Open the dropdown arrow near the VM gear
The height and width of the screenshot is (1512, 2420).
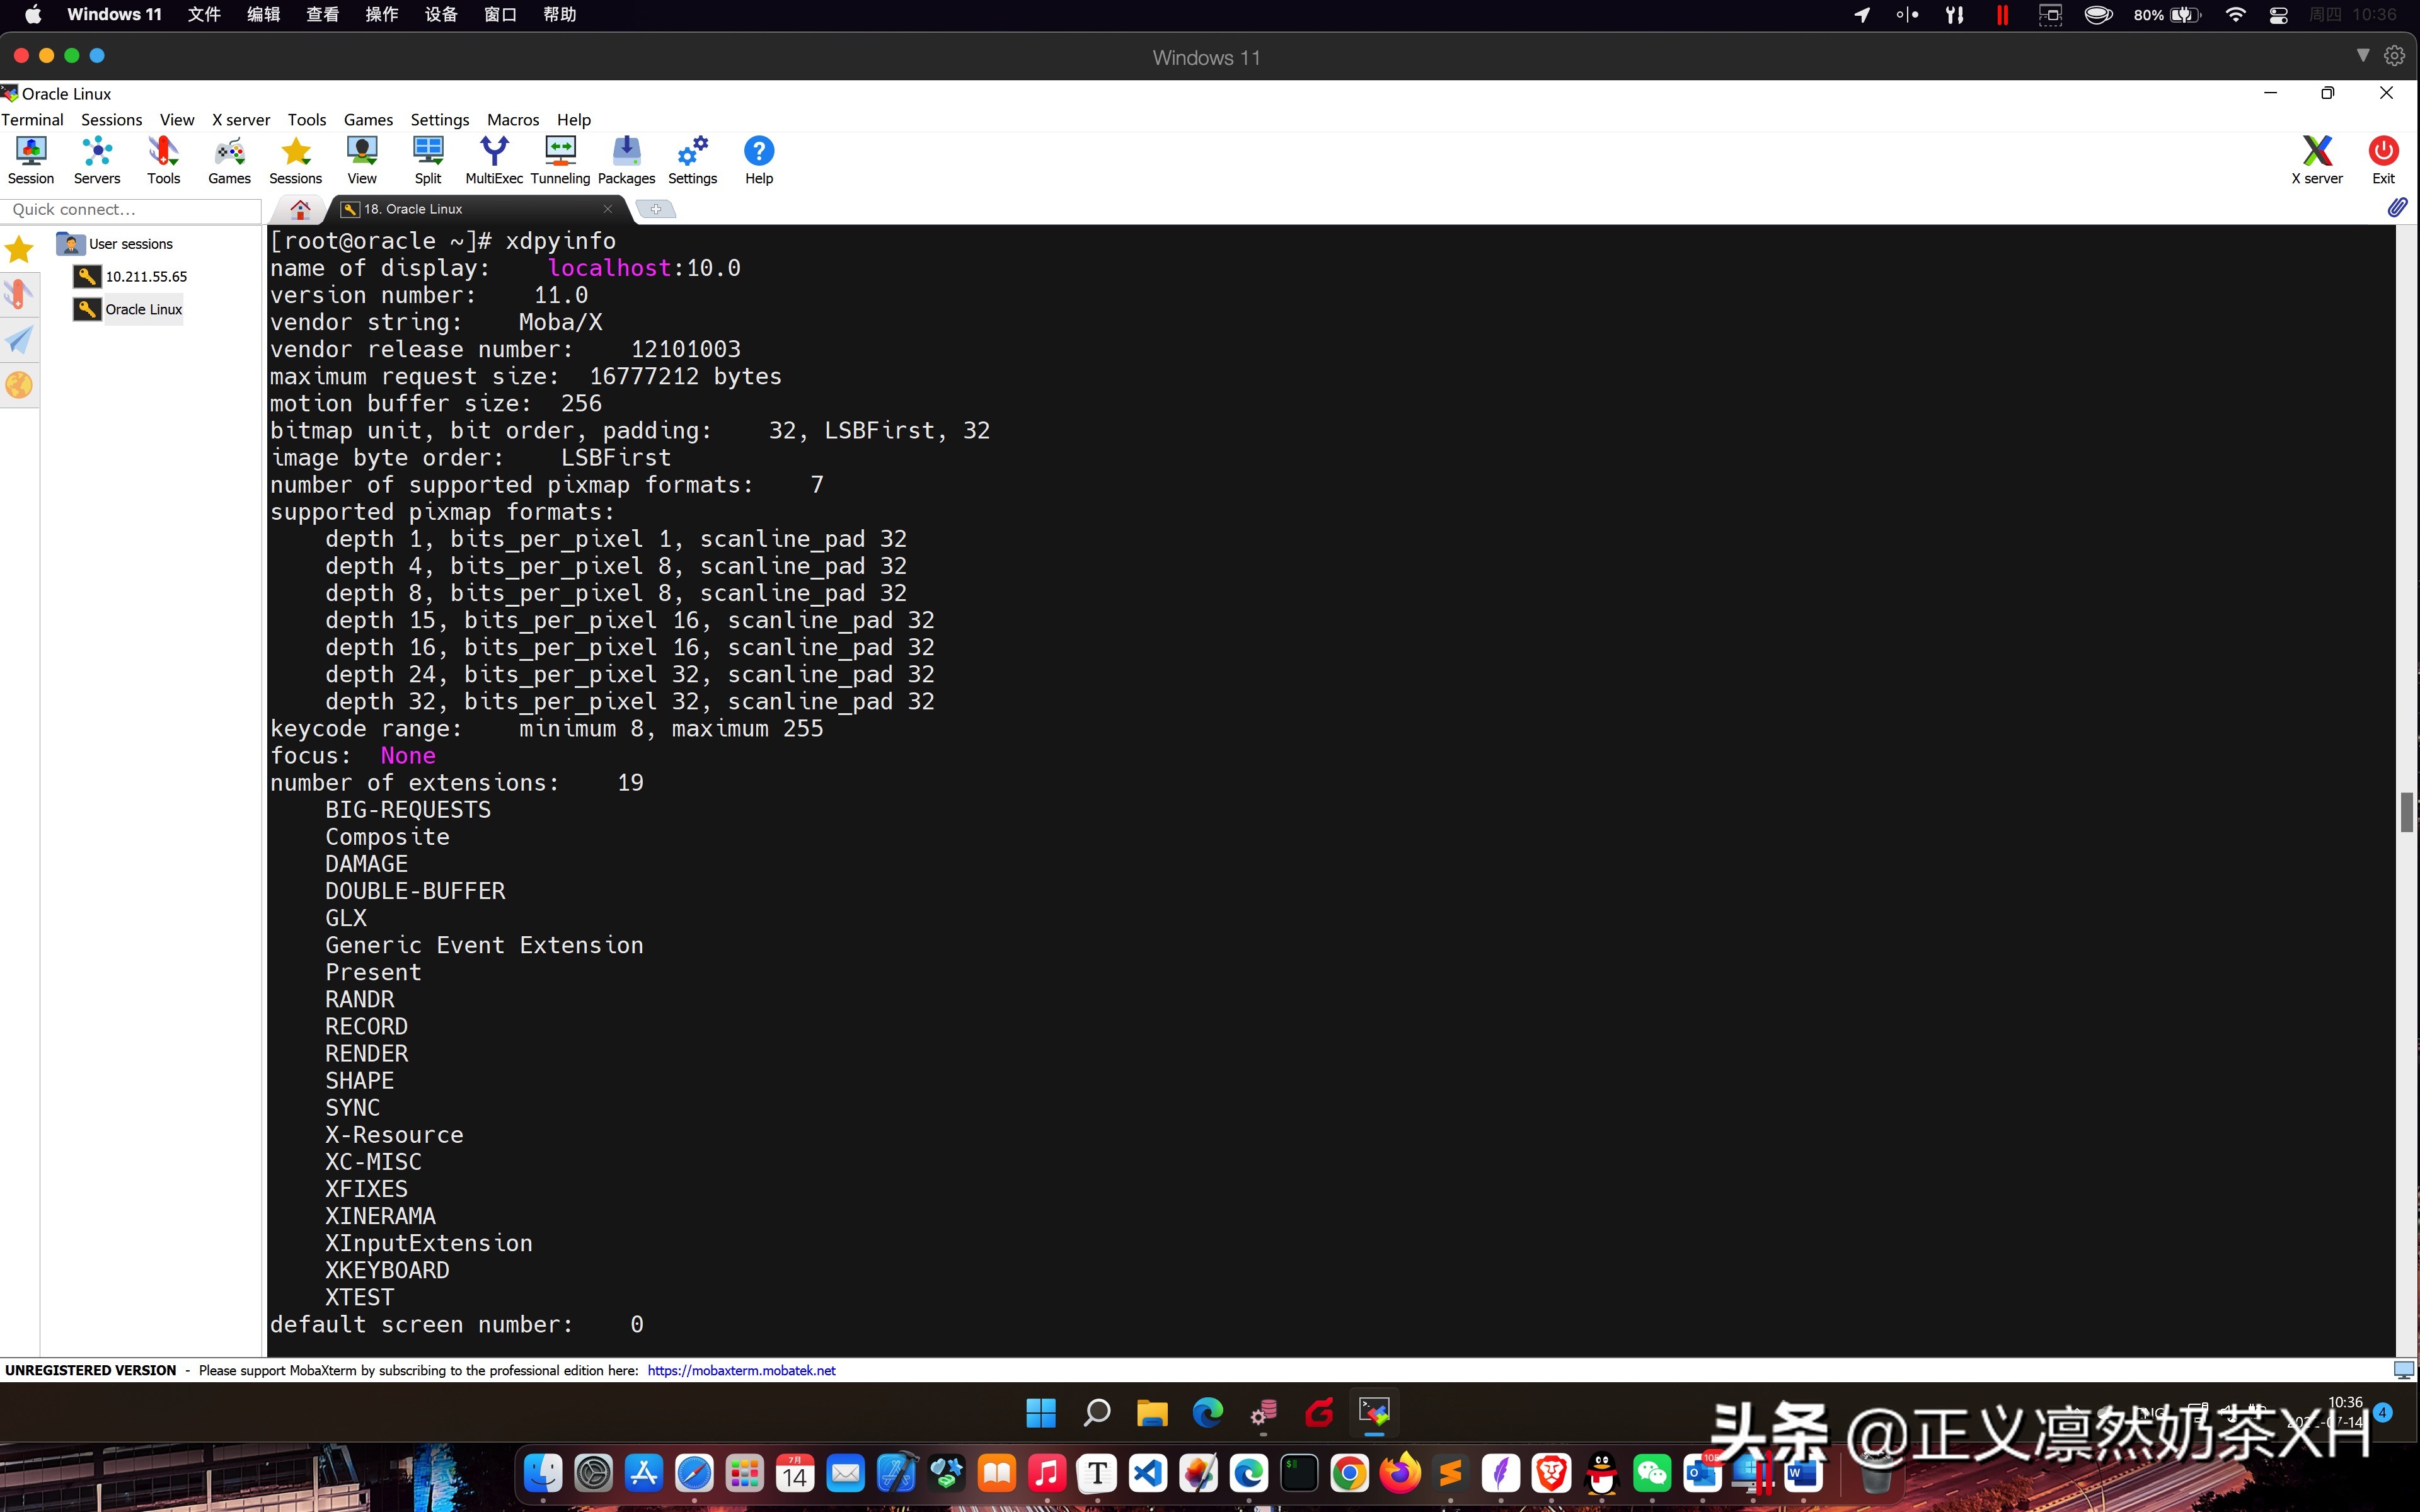tap(2363, 55)
